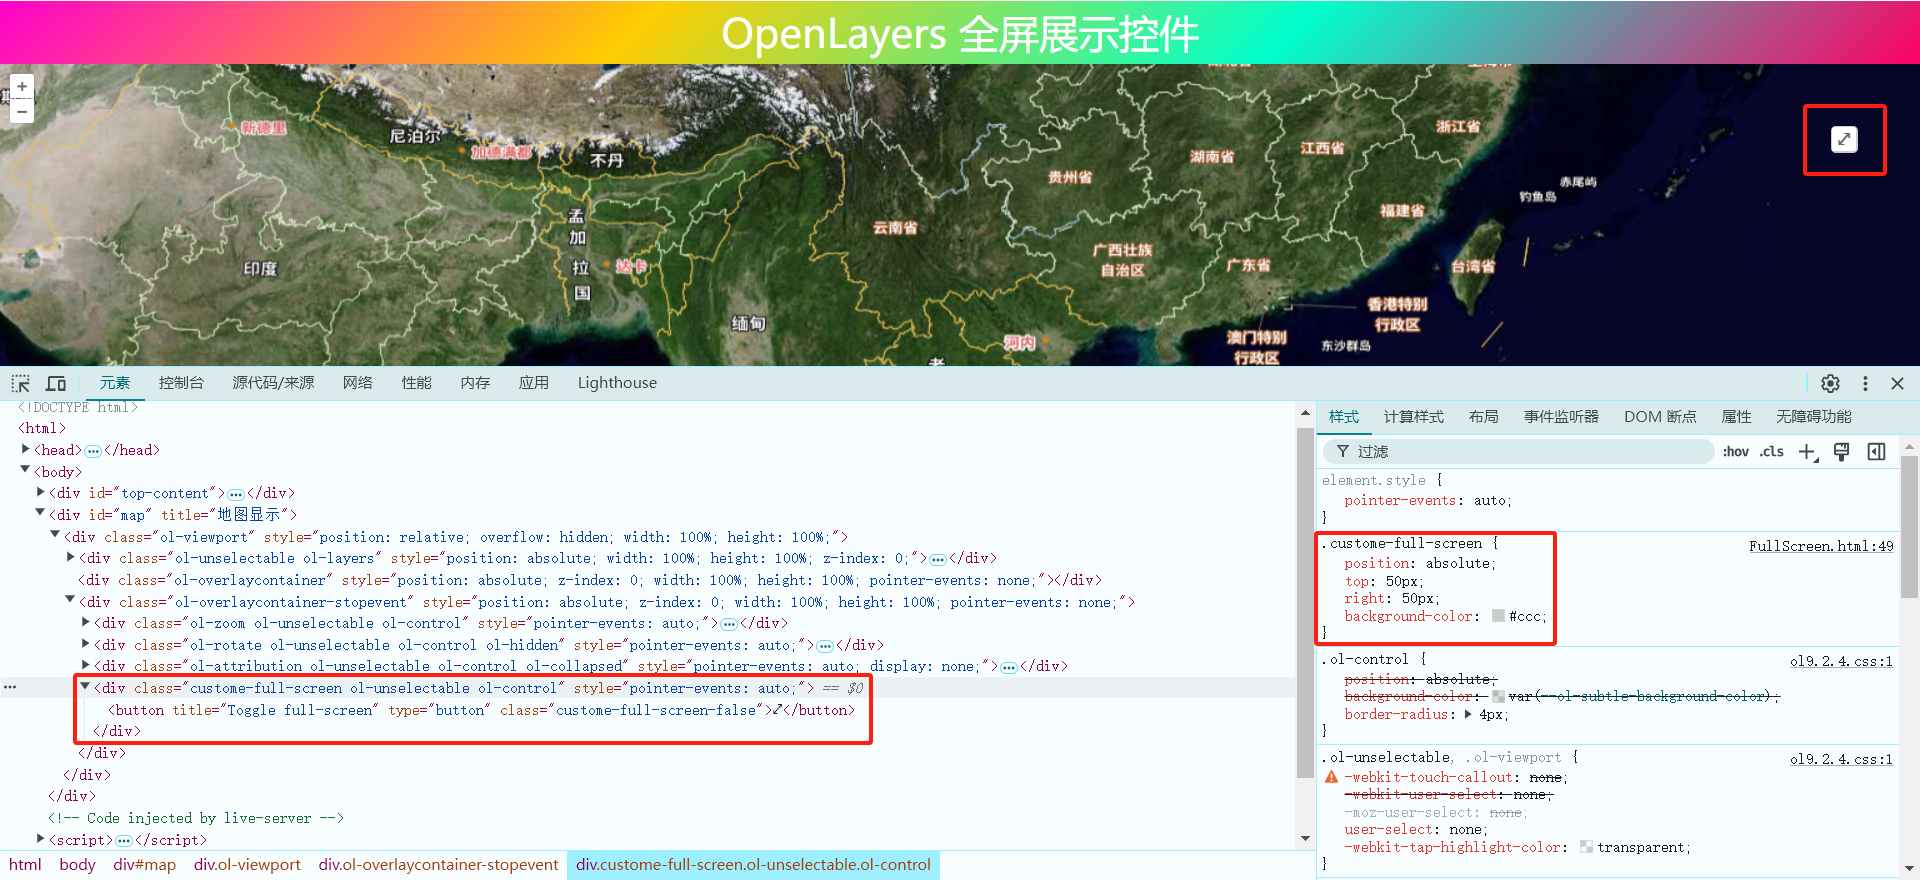1920x880 pixels.
Task: Toggle device toolbar icon in DevTools
Action: [x=56, y=383]
